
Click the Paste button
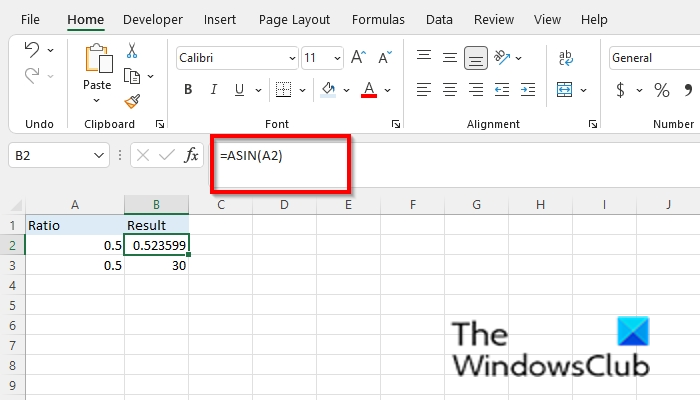(97, 70)
